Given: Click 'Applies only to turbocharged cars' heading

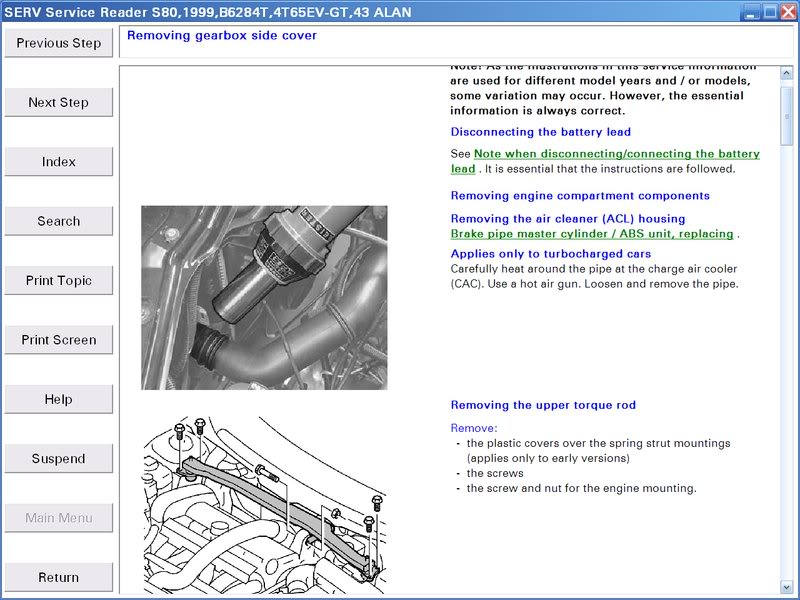Looking at the screenshot, I should pos(551,254).
